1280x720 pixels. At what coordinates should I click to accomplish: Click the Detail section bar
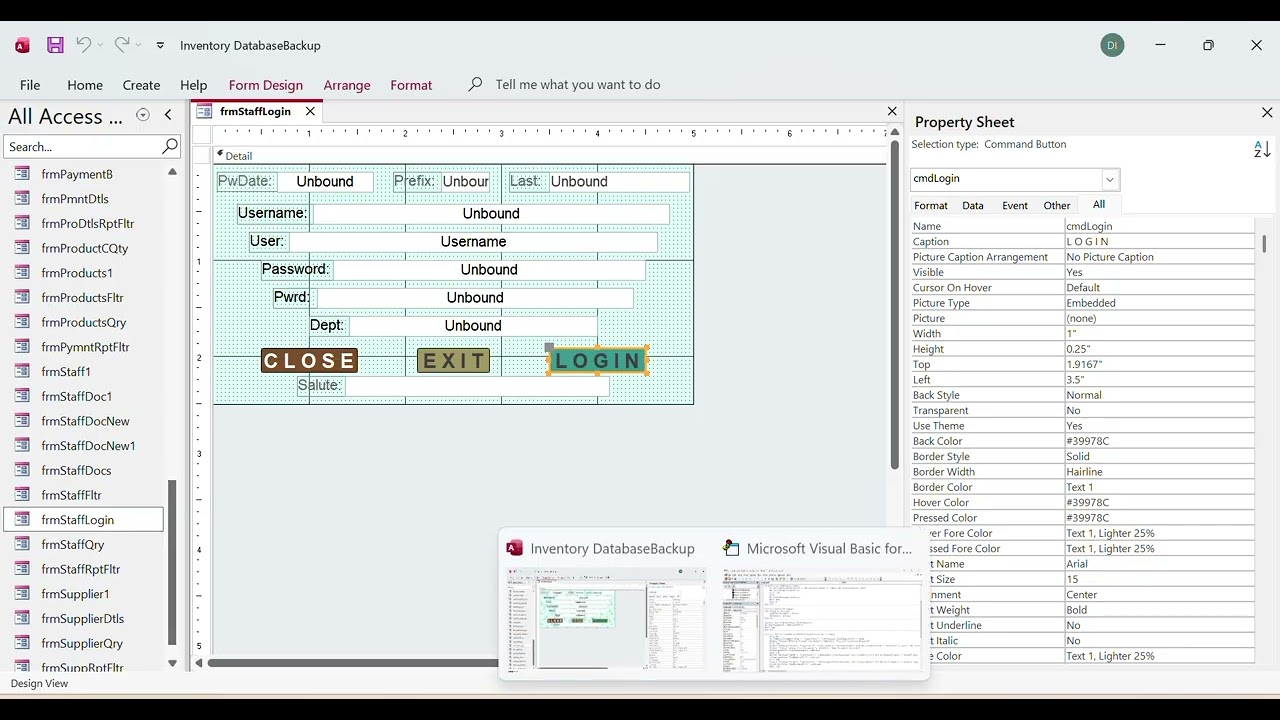551,156
